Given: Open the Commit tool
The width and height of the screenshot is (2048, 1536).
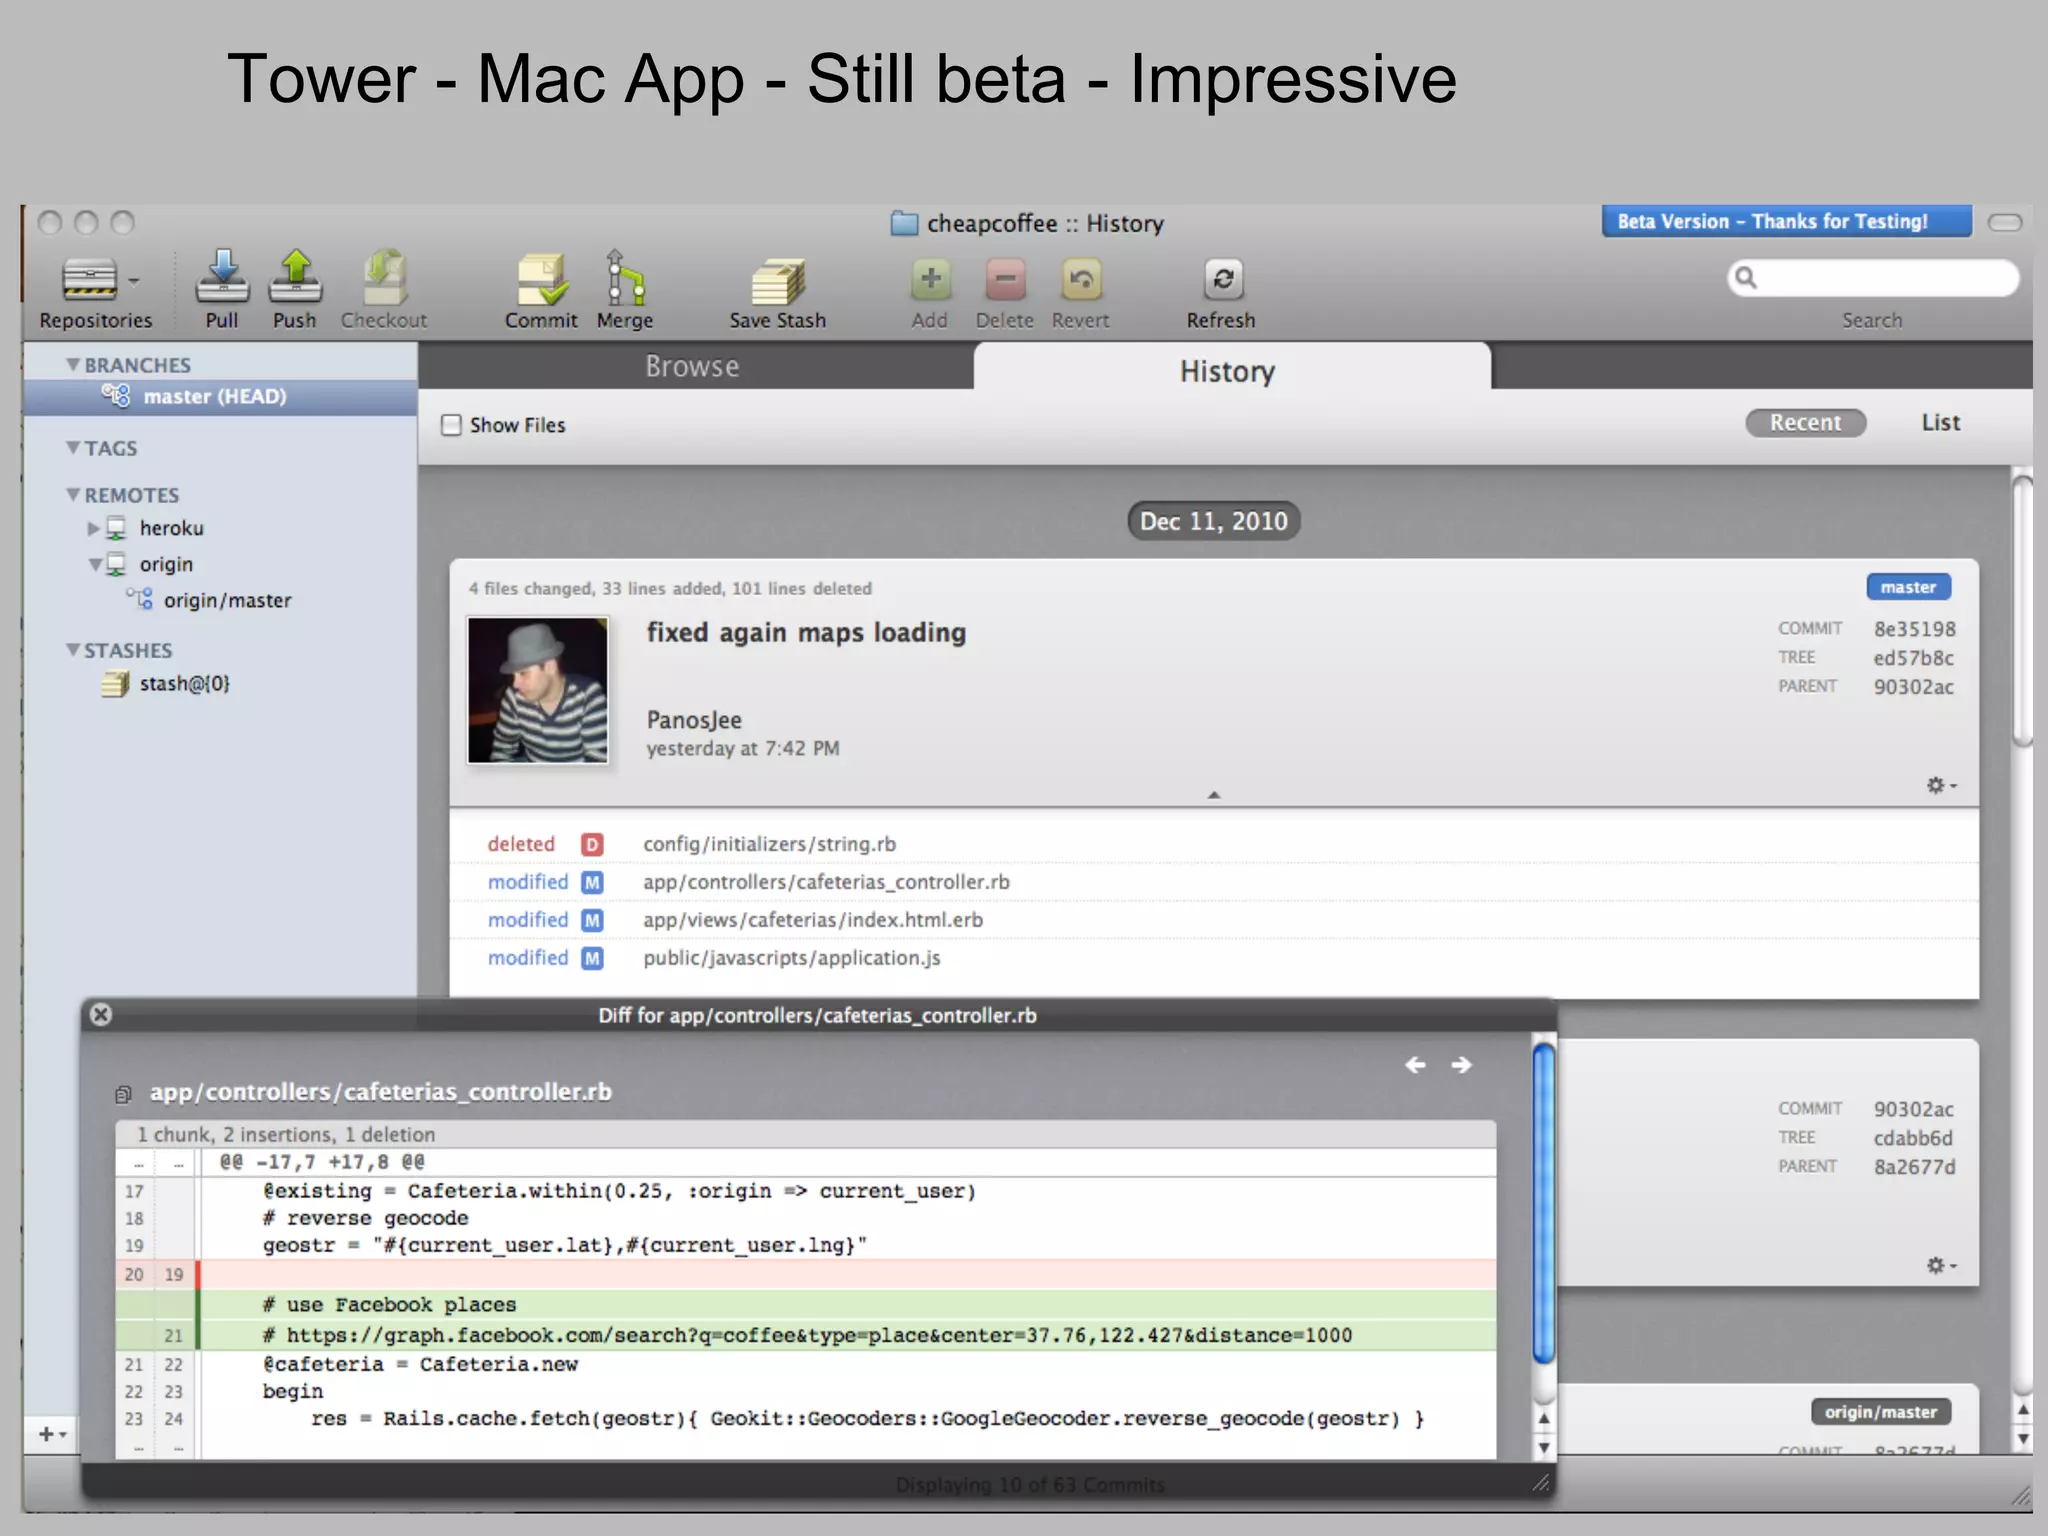Looking at the screenshot, I should (x=541, y=280).
